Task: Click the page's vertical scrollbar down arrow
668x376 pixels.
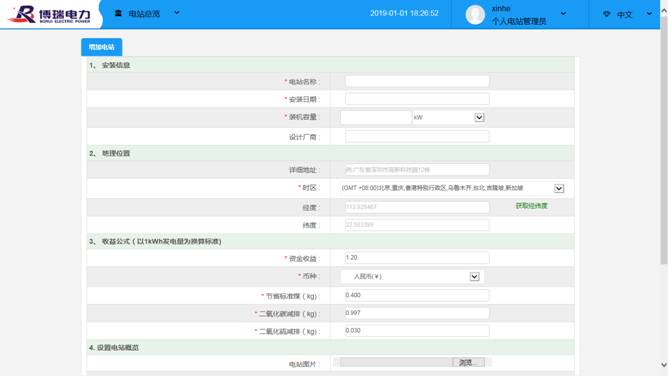Action: pyautogui.click(x=664, y=365)
